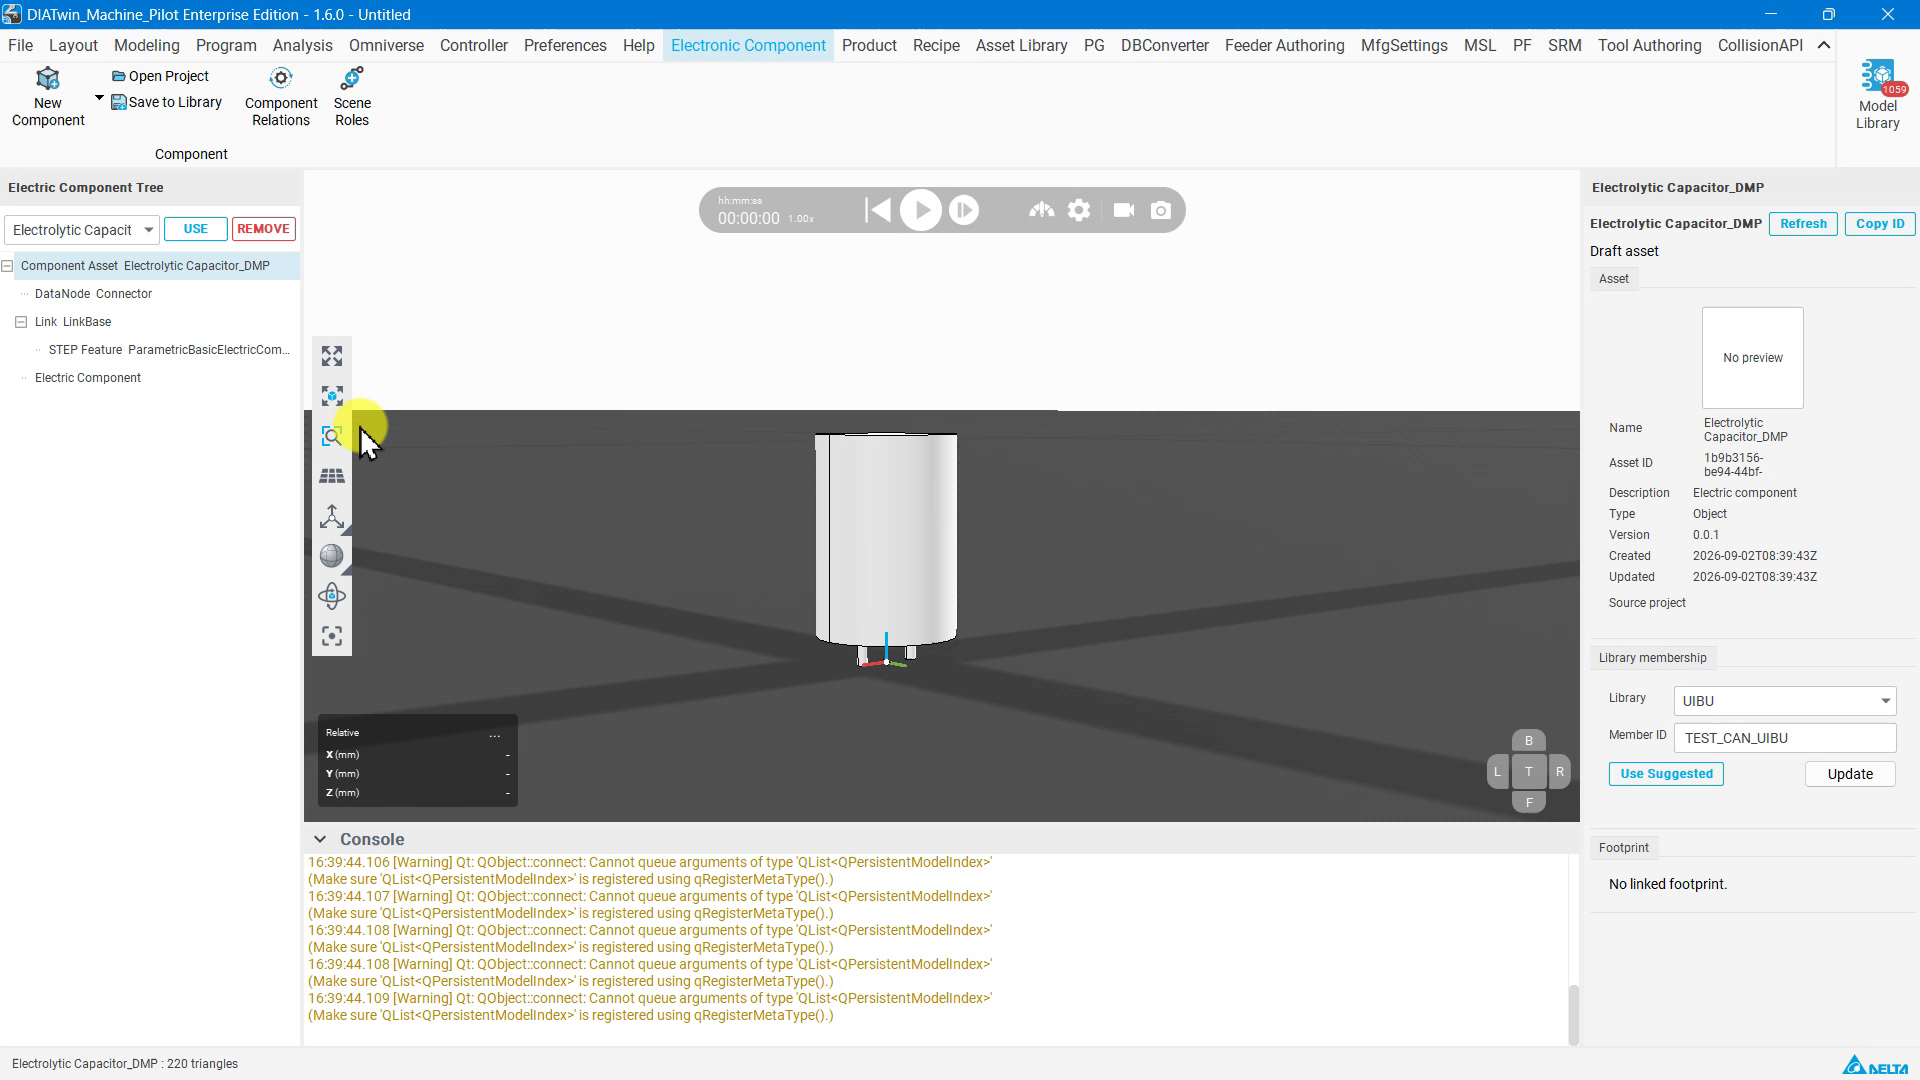The width and height of the screenshot is (1920, 1080).
Task: Select the STEP Feature tree item
Action: [x=169, y=350]
